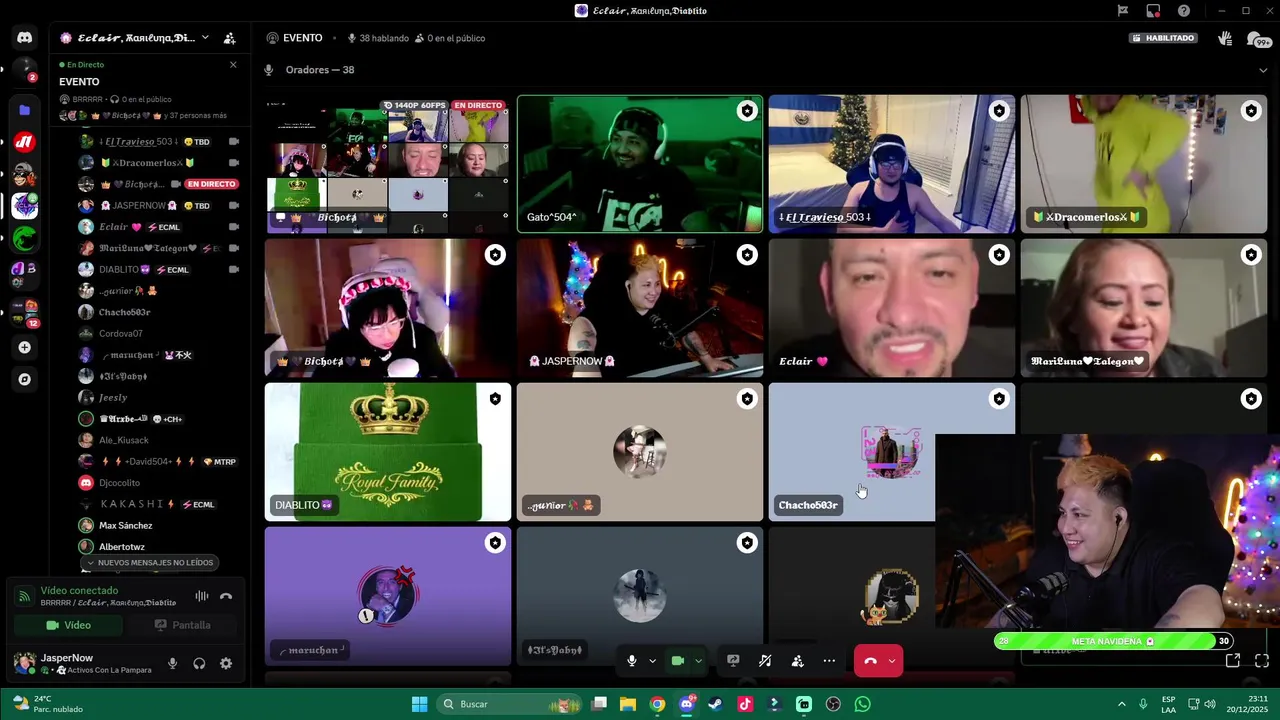The width and height of the screenshot is (1280, 720).
Task: Open chat bubble with 99+ badge
Action: pos(1258,39)
